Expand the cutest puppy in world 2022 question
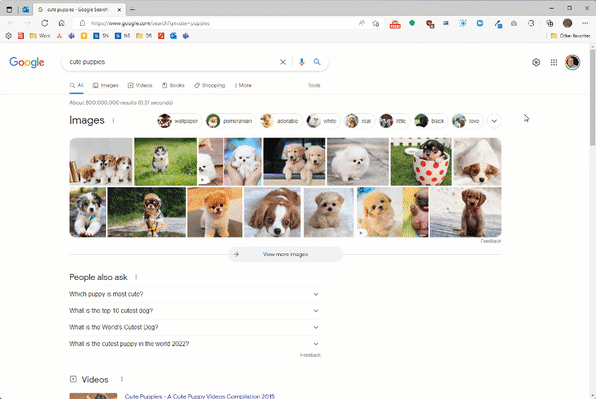The width and height of the screenshot is (596, 399). 195,344
